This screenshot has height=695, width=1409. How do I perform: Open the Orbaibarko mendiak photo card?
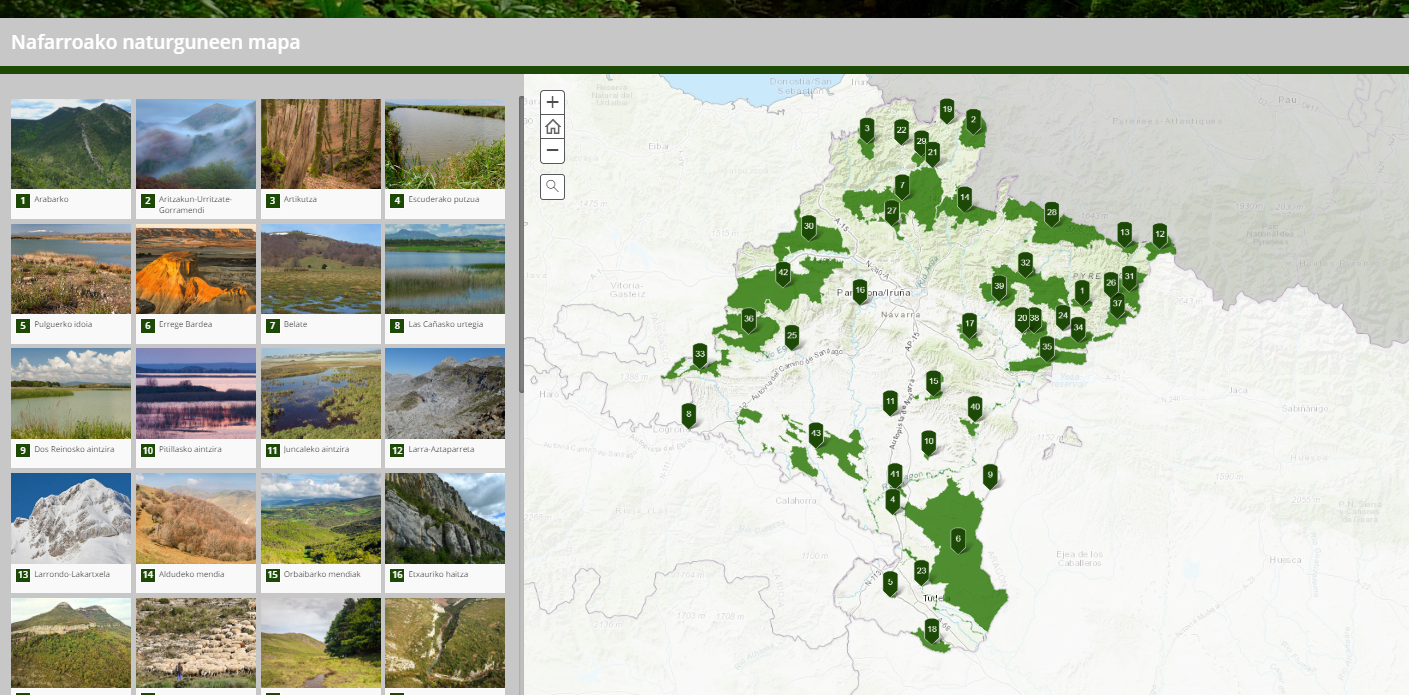[320, 533]
